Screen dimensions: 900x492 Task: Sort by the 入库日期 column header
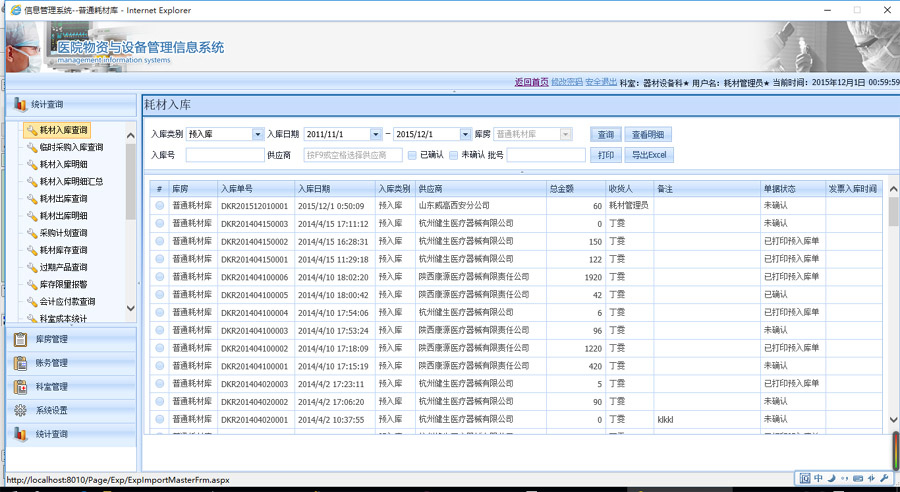[335, 188]
